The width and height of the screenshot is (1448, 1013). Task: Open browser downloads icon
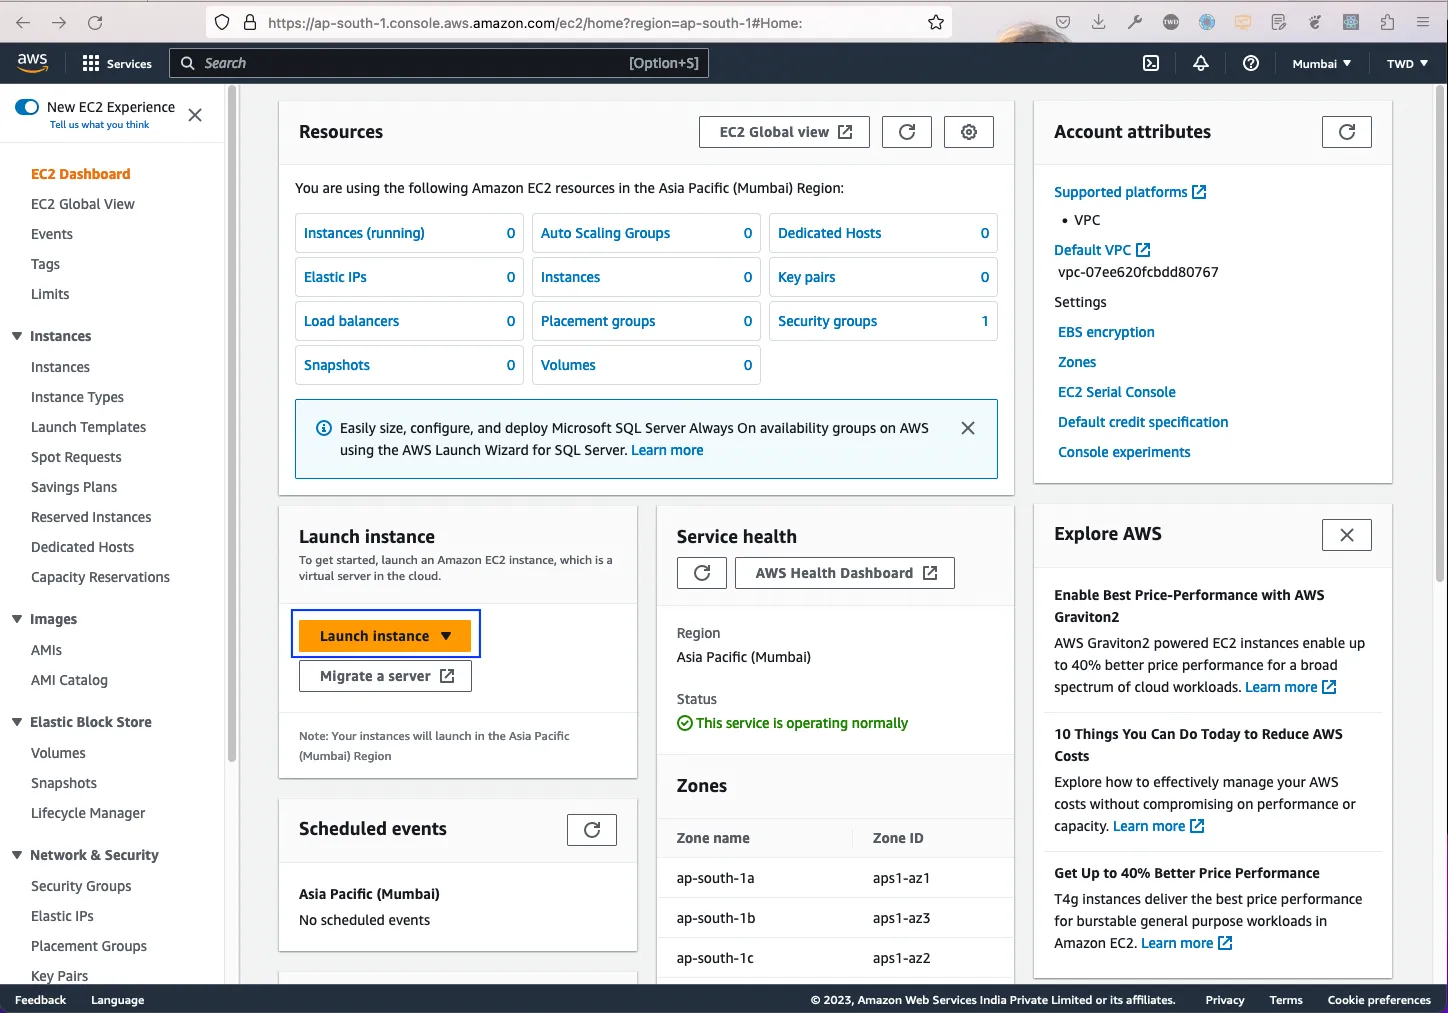(1099, 22)
